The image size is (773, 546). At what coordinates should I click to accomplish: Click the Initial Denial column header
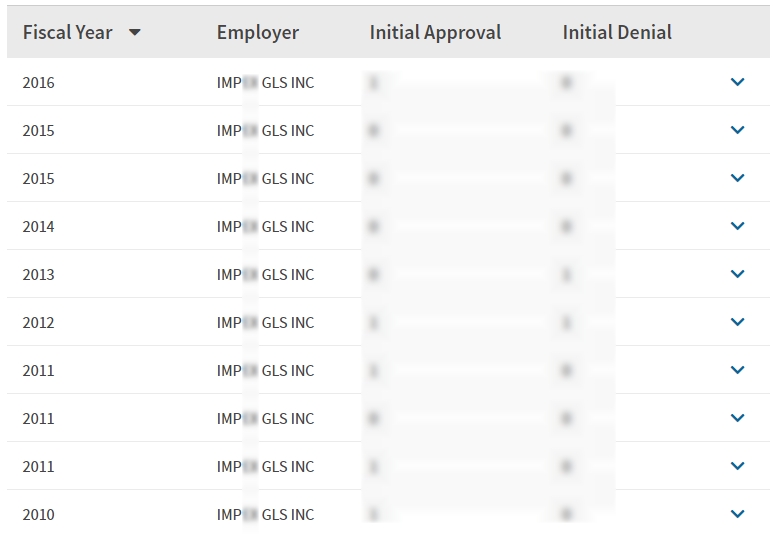click(x=616, y=33)
